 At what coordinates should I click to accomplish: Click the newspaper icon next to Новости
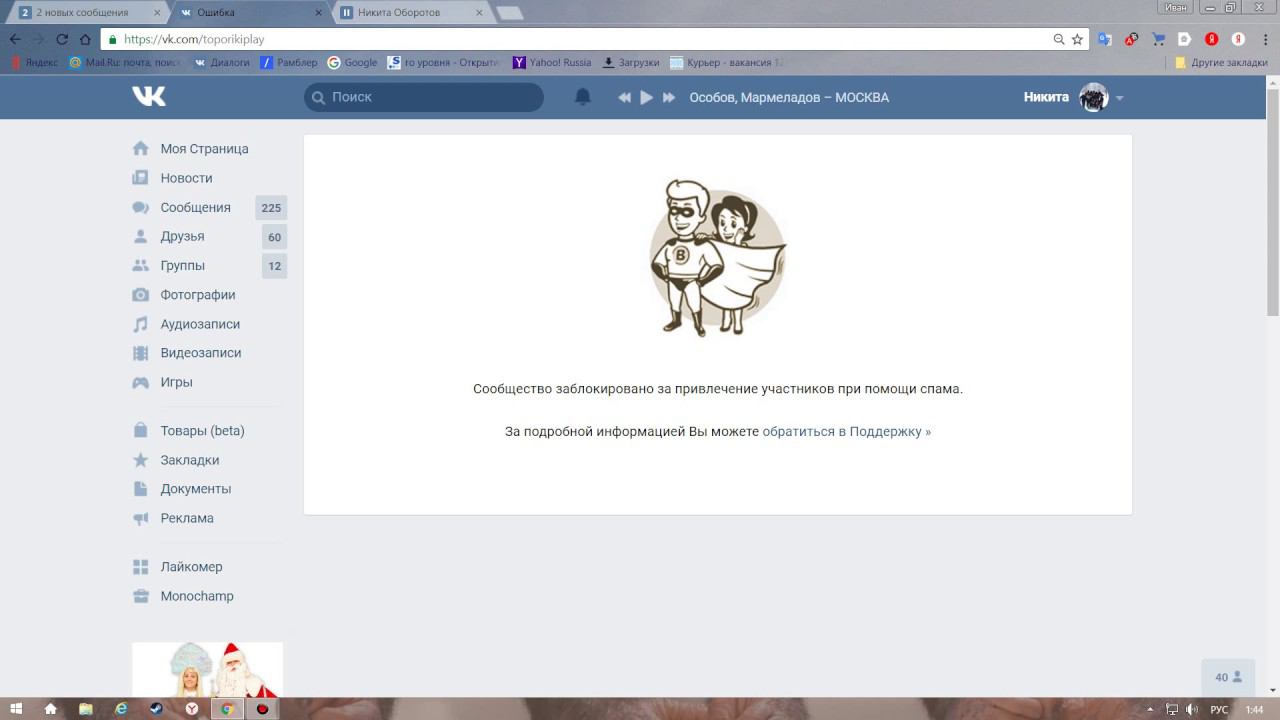tap(141, 178)
